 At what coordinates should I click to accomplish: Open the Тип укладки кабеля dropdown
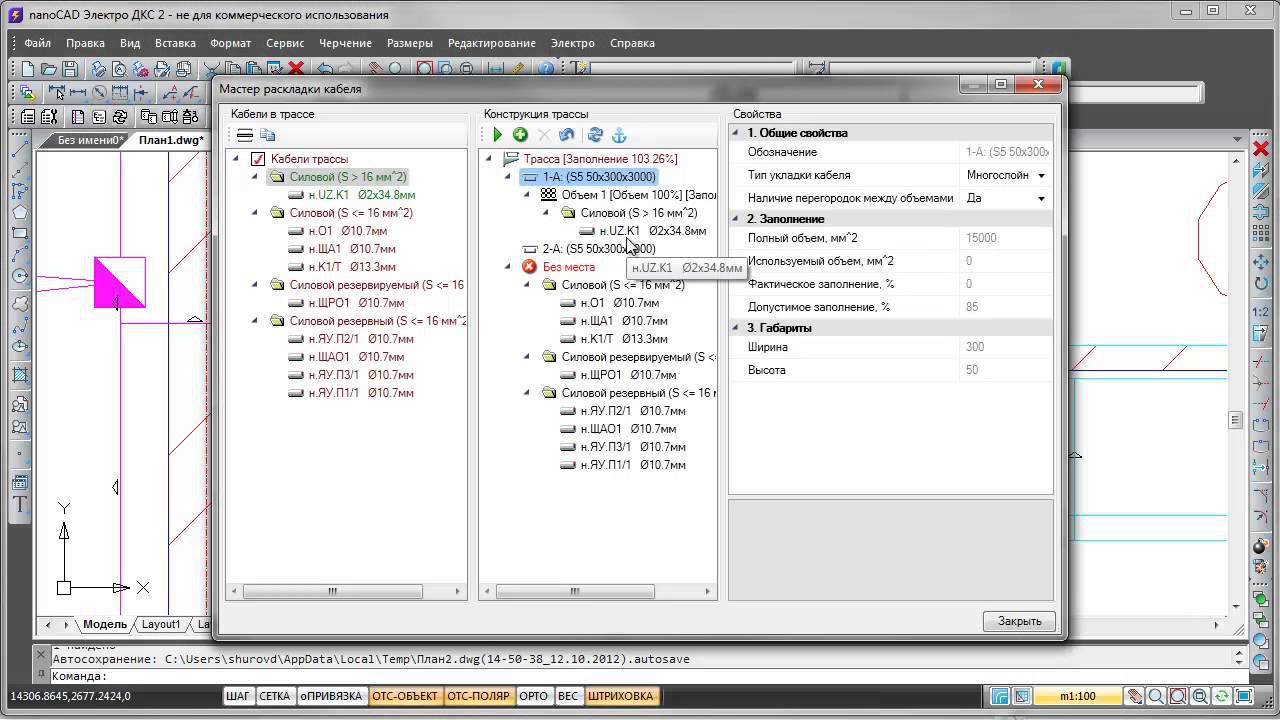click(1041, 175)
